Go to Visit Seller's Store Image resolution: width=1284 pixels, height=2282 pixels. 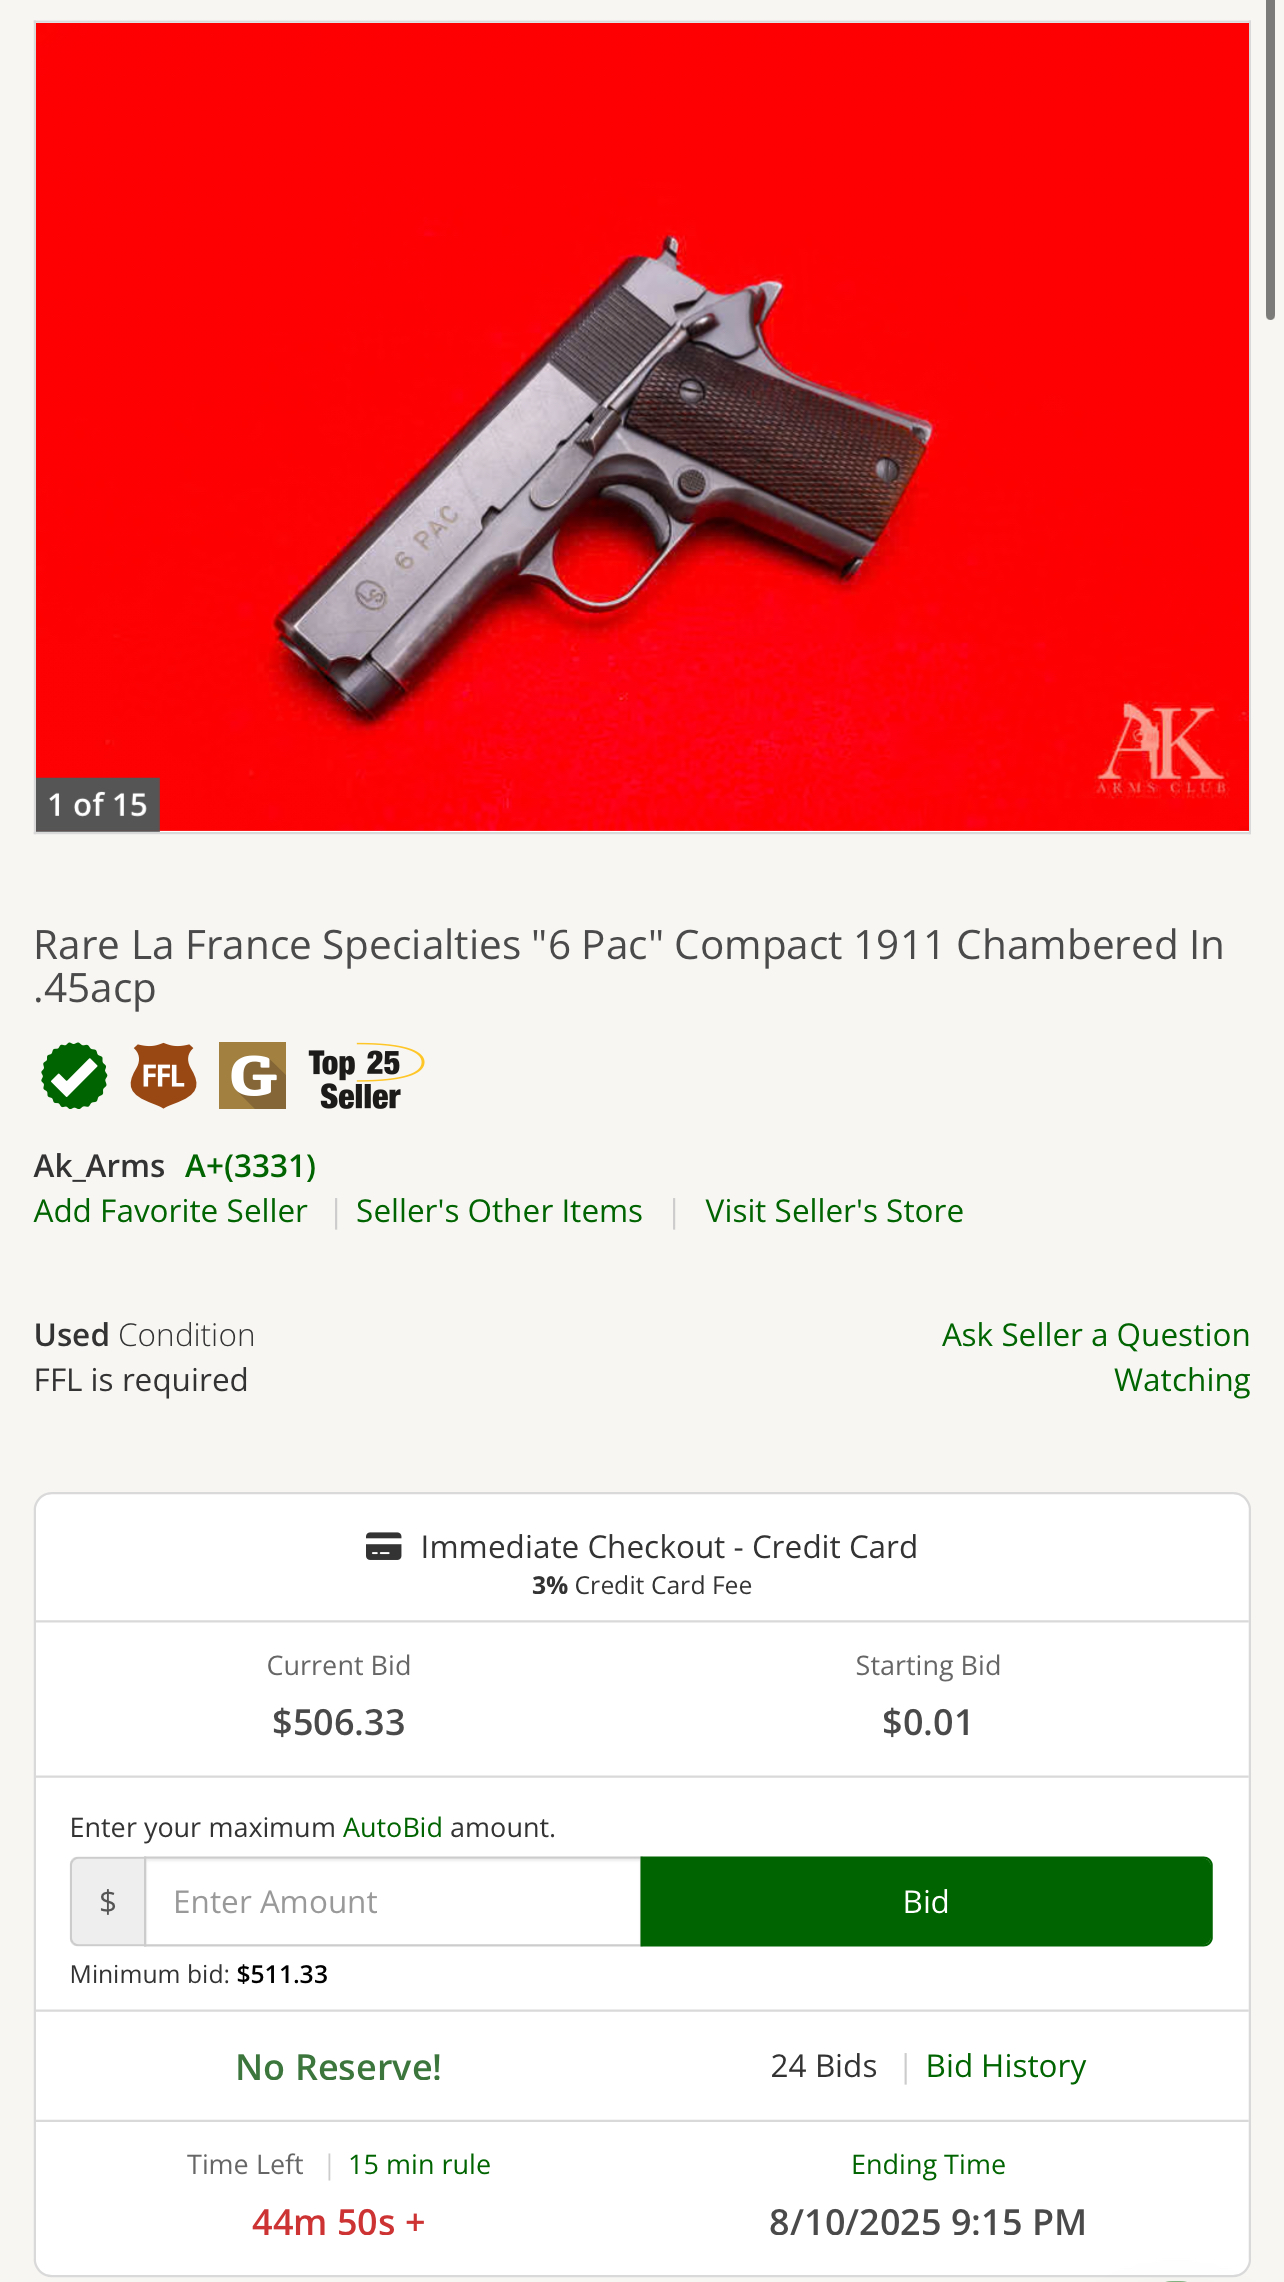(x=834, y=1211)
